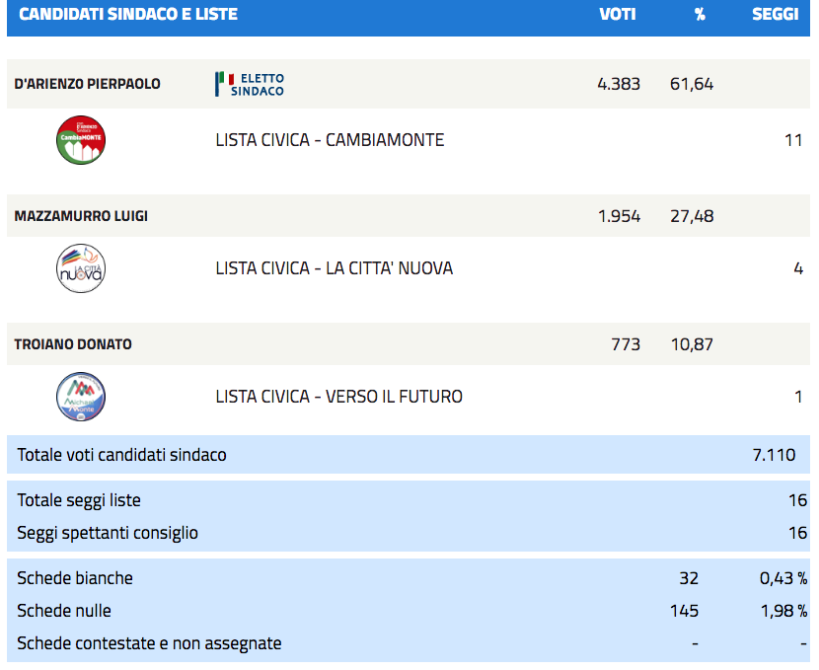Click the Verso il Futuro list logo
The height and width of the screenshot is (670, 819).
[x=81, y=397]
